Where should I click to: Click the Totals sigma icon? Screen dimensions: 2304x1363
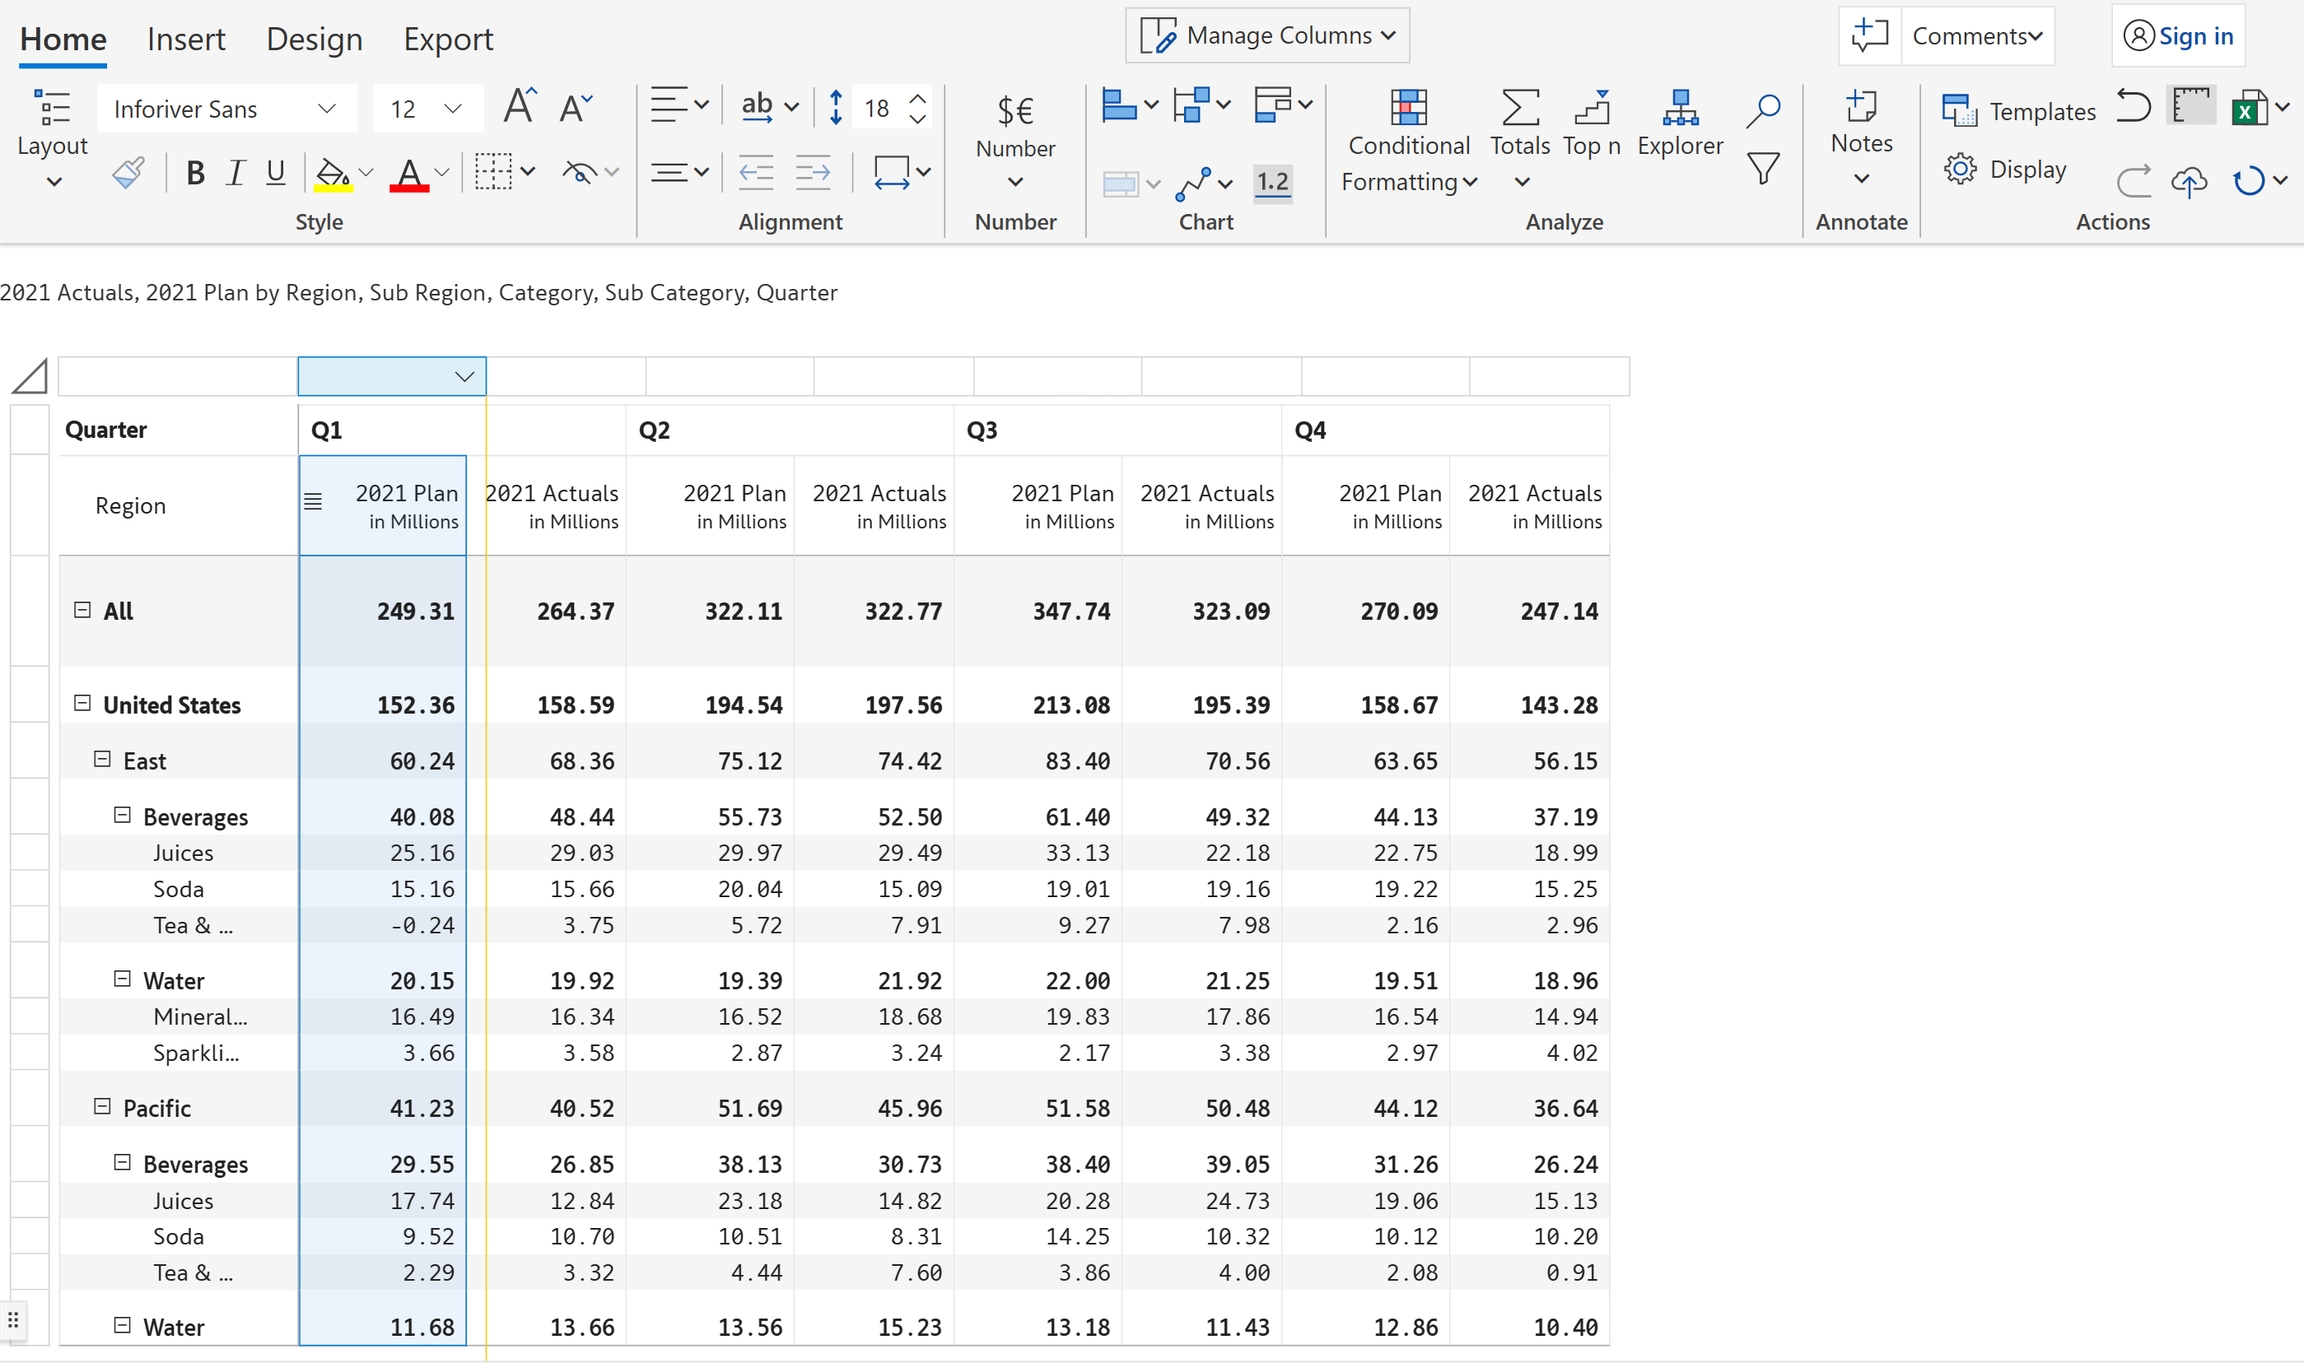click(x=1519, y=108)
